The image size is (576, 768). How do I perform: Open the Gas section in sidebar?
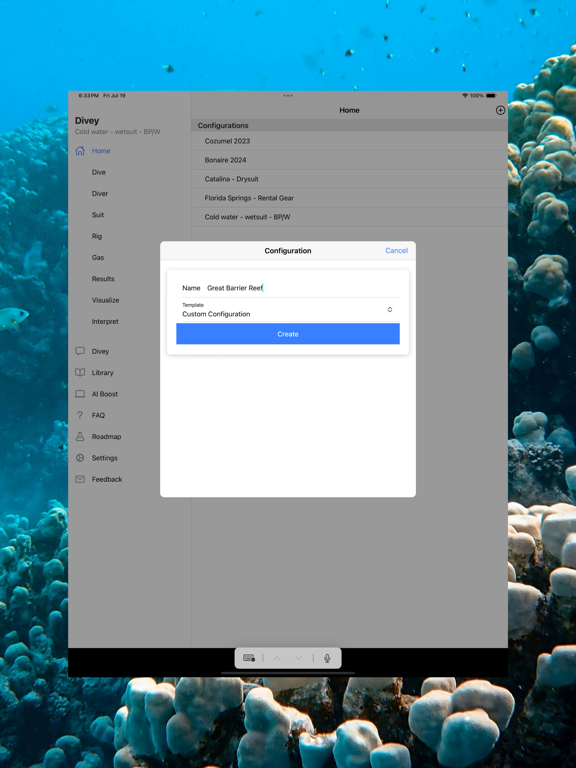(x=98, y=258)
